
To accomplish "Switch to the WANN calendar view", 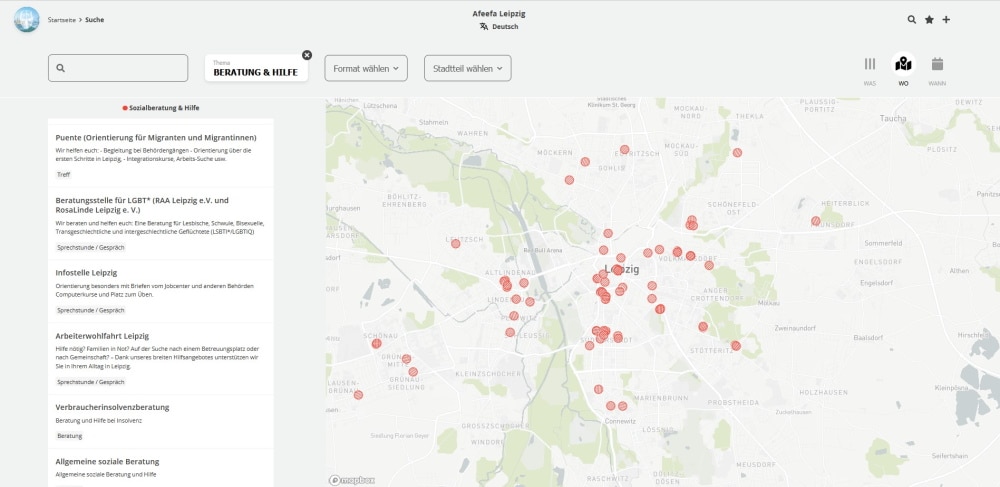I will click(x=937, y=68).
